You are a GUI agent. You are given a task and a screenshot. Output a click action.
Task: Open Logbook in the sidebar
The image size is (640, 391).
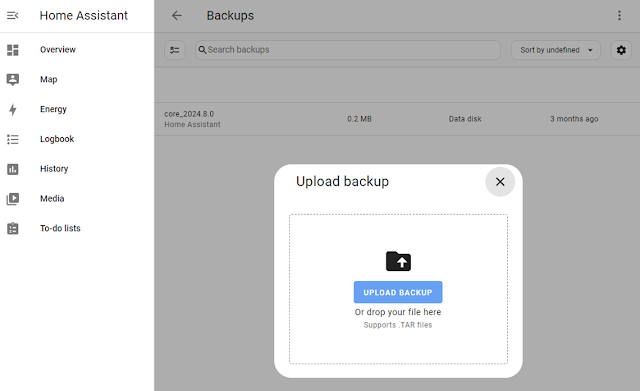57,139
